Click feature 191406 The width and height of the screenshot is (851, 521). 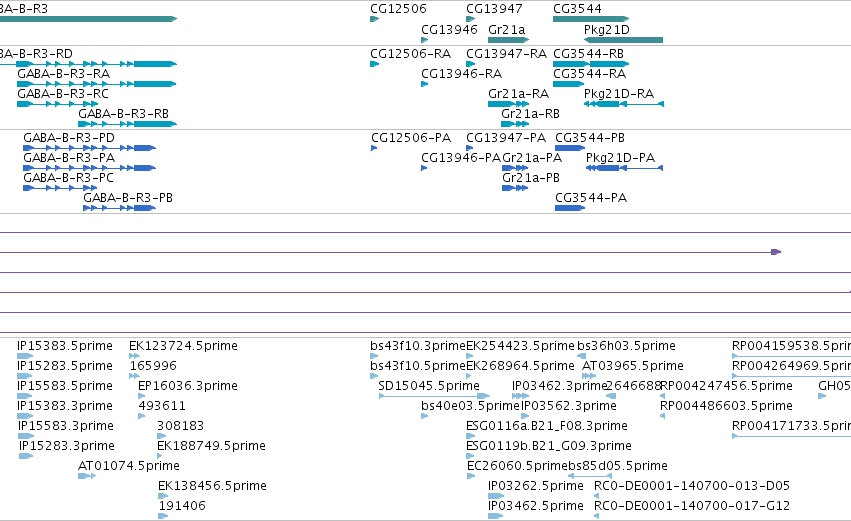[182, 506]
